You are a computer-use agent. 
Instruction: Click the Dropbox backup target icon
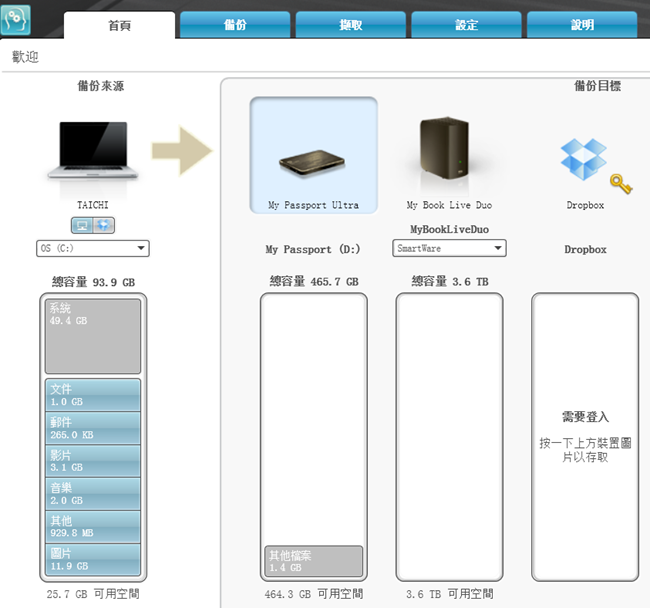pyautogui.click(x=583, y=160)
